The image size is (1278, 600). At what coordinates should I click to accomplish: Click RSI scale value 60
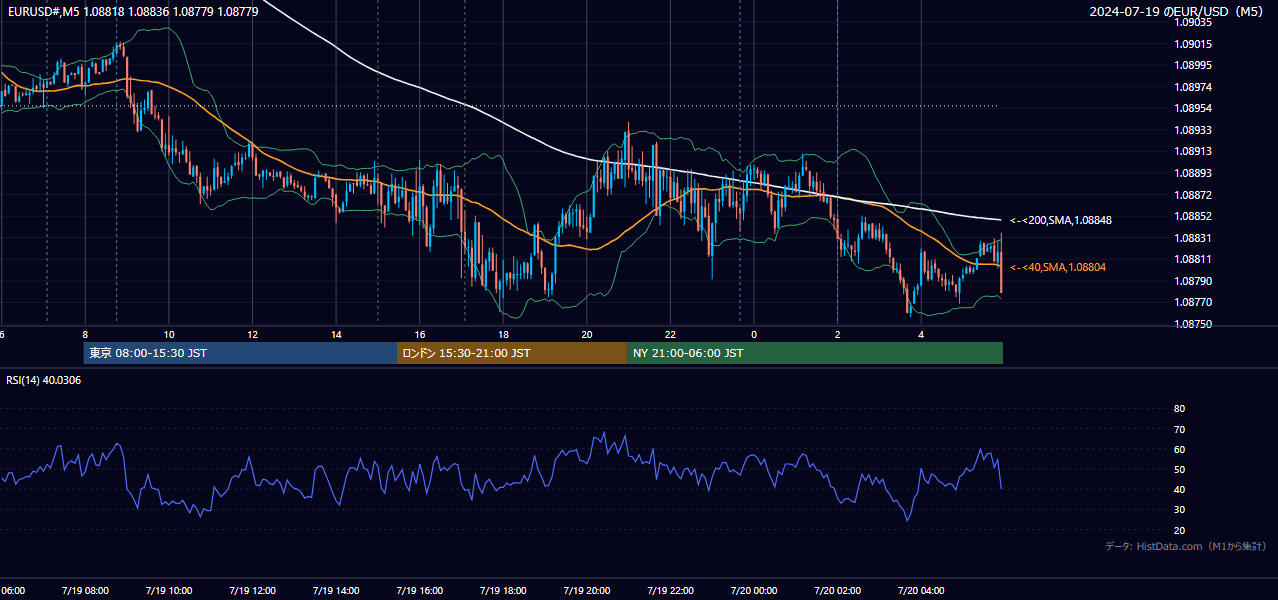point(1179,449)
